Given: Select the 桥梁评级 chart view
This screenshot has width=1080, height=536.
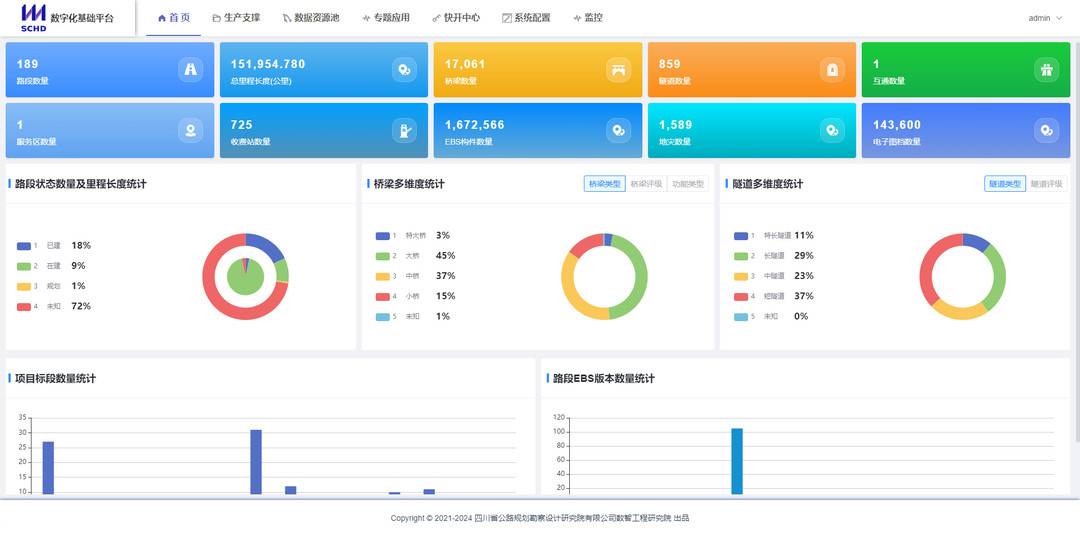Looking at the screenshot, I should point(646,184).
